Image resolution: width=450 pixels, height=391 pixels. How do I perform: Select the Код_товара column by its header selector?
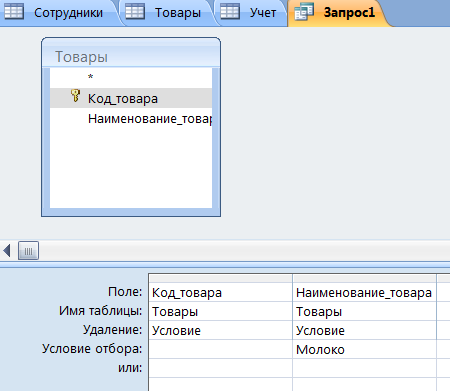[220, 278]
